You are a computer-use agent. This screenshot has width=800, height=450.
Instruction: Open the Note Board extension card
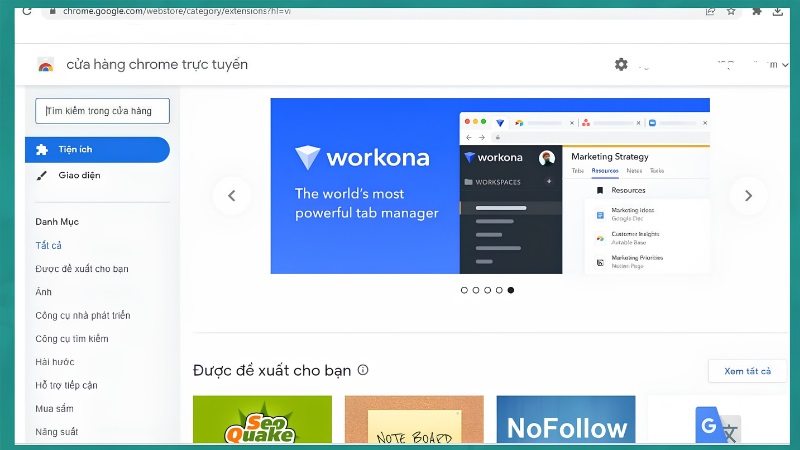tap(414, 419)
